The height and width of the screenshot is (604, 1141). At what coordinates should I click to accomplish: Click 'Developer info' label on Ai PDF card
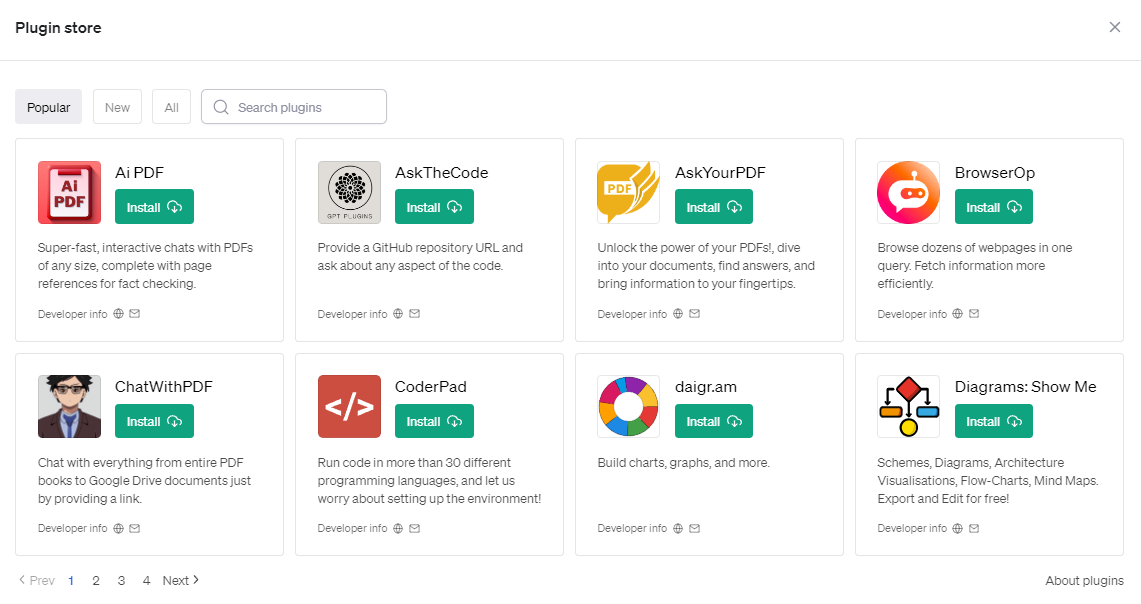tap(73, 314)
